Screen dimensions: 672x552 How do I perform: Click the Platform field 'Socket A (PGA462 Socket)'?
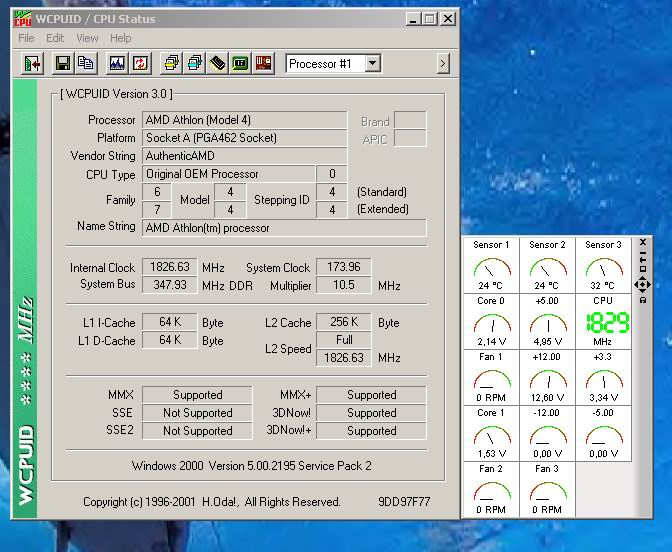click(x=244, y=138)
